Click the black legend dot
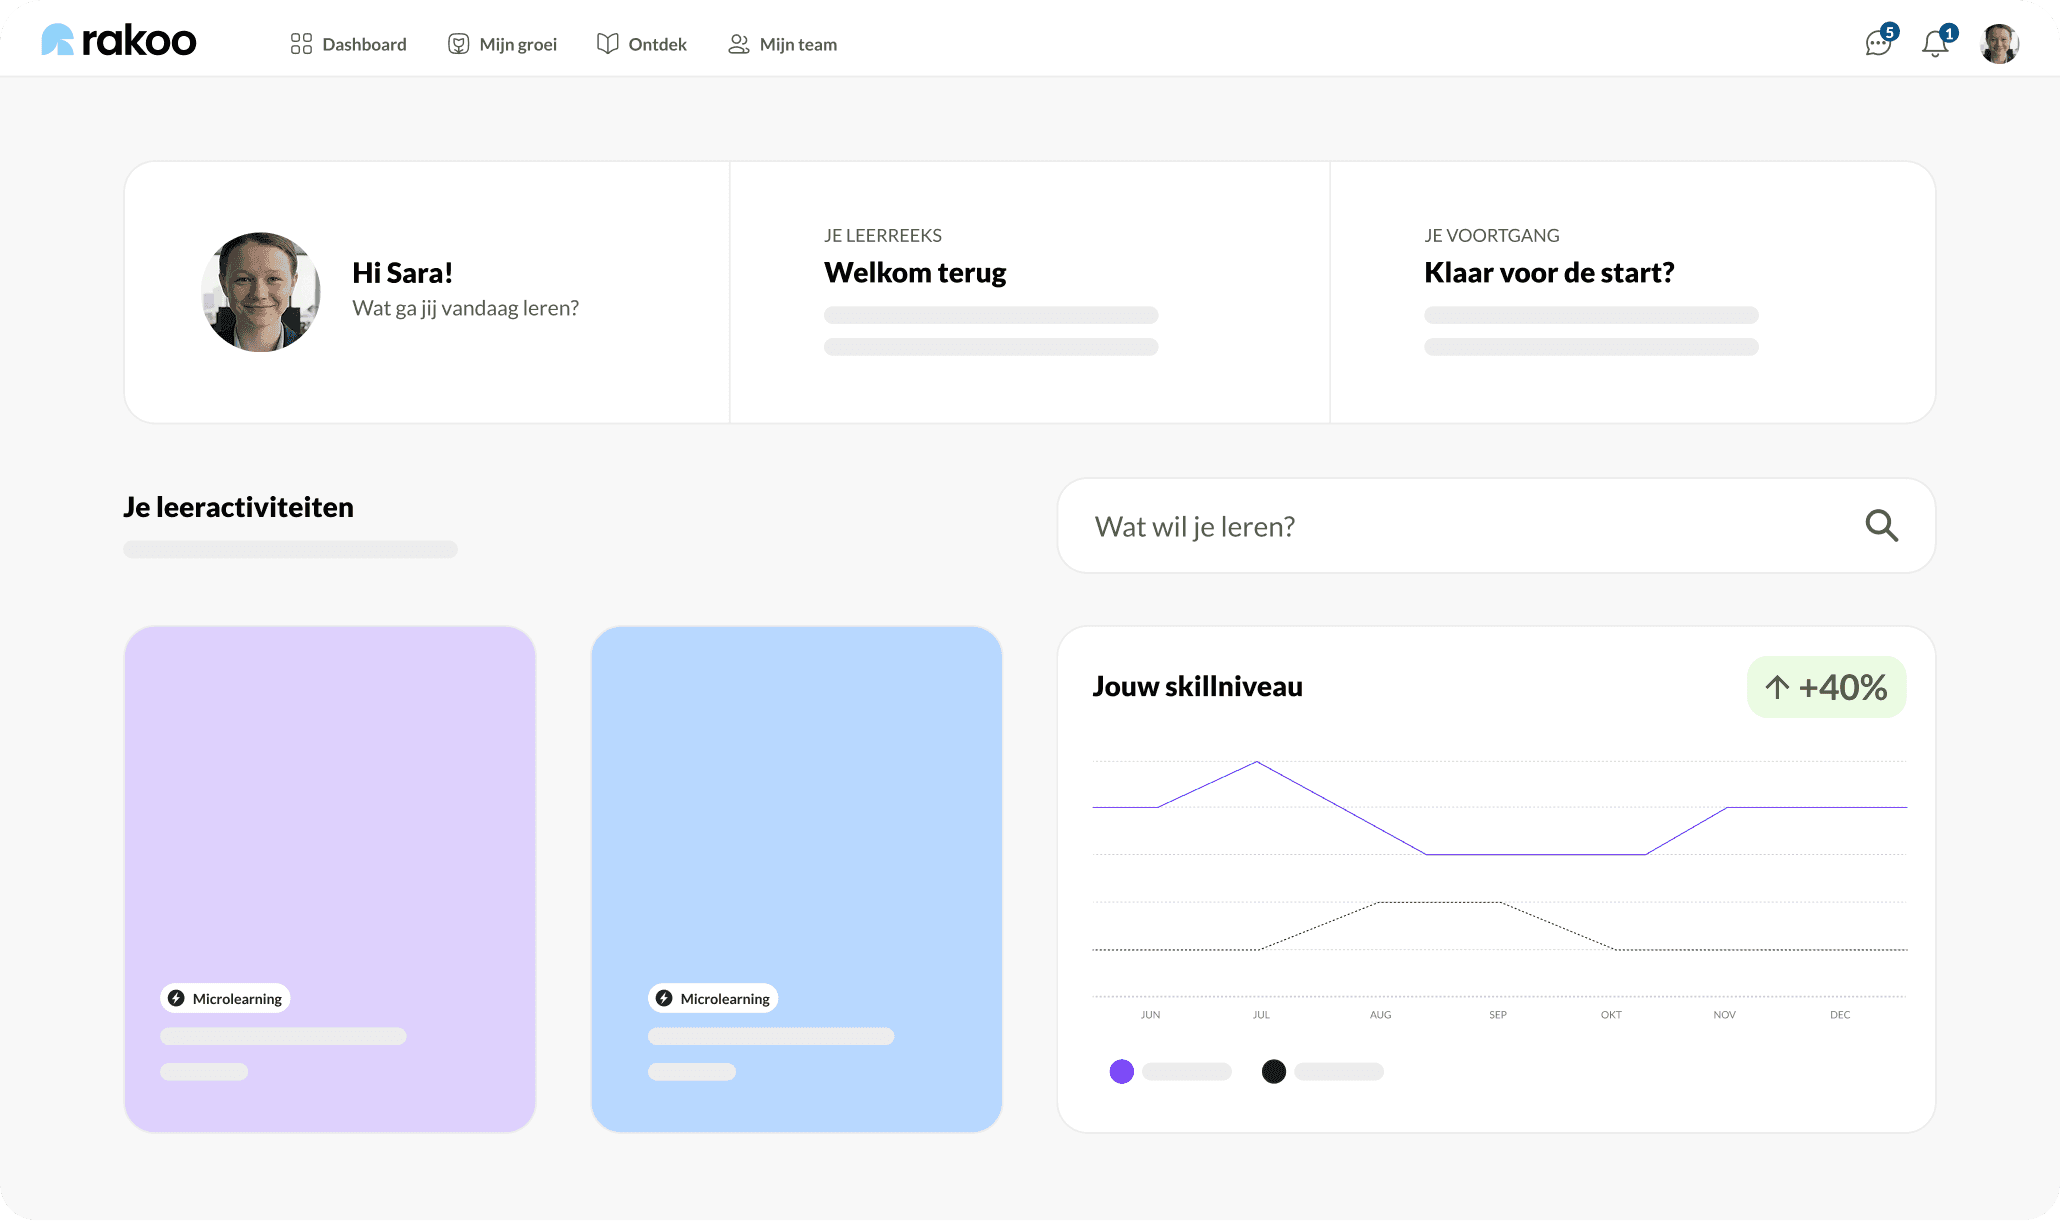Viewport: 2060px width, 1221px height. coord(1274,1071)
